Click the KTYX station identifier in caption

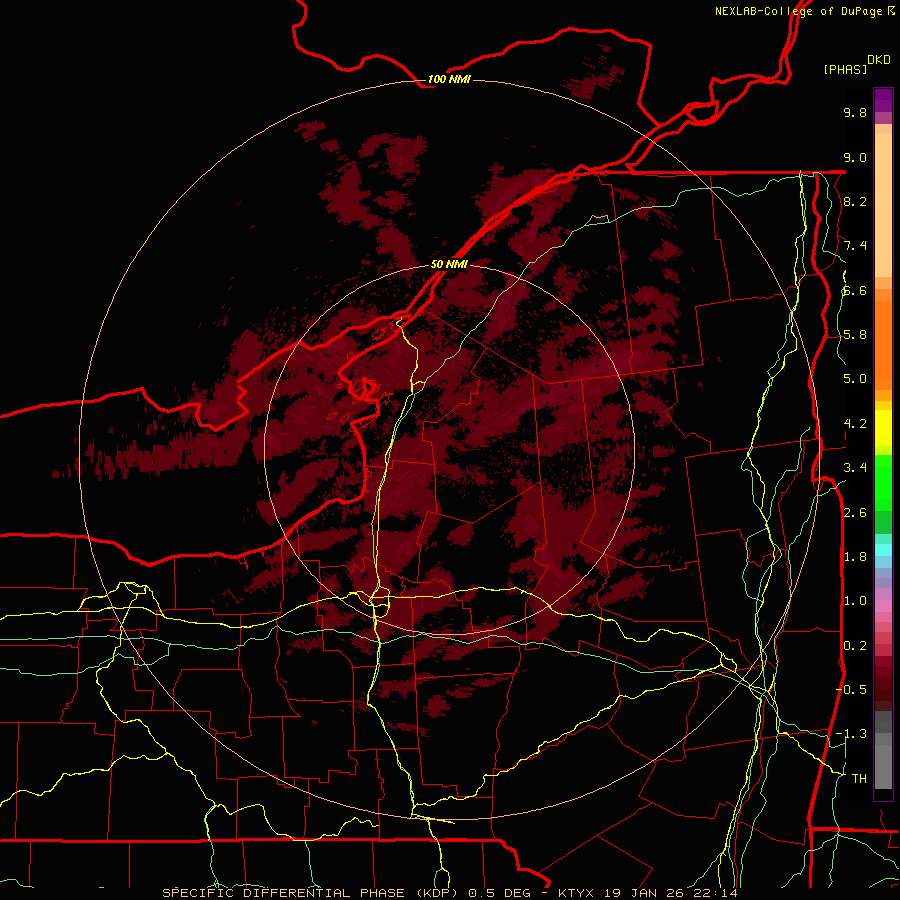[577, 893]
